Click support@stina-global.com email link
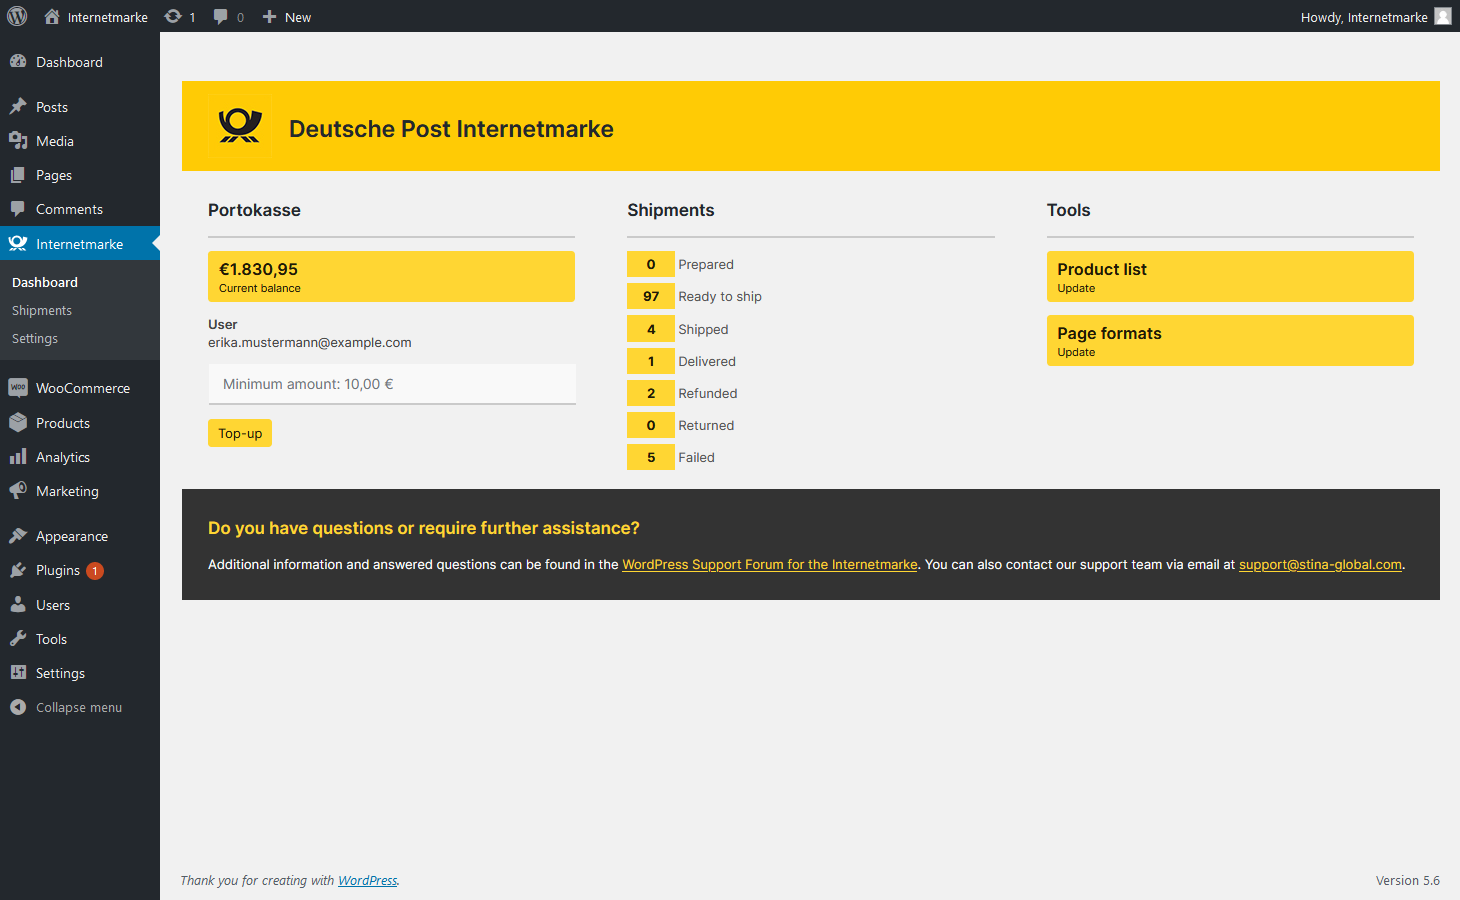This screenshot has width=1460, height=900. (x=1320, y=564)
